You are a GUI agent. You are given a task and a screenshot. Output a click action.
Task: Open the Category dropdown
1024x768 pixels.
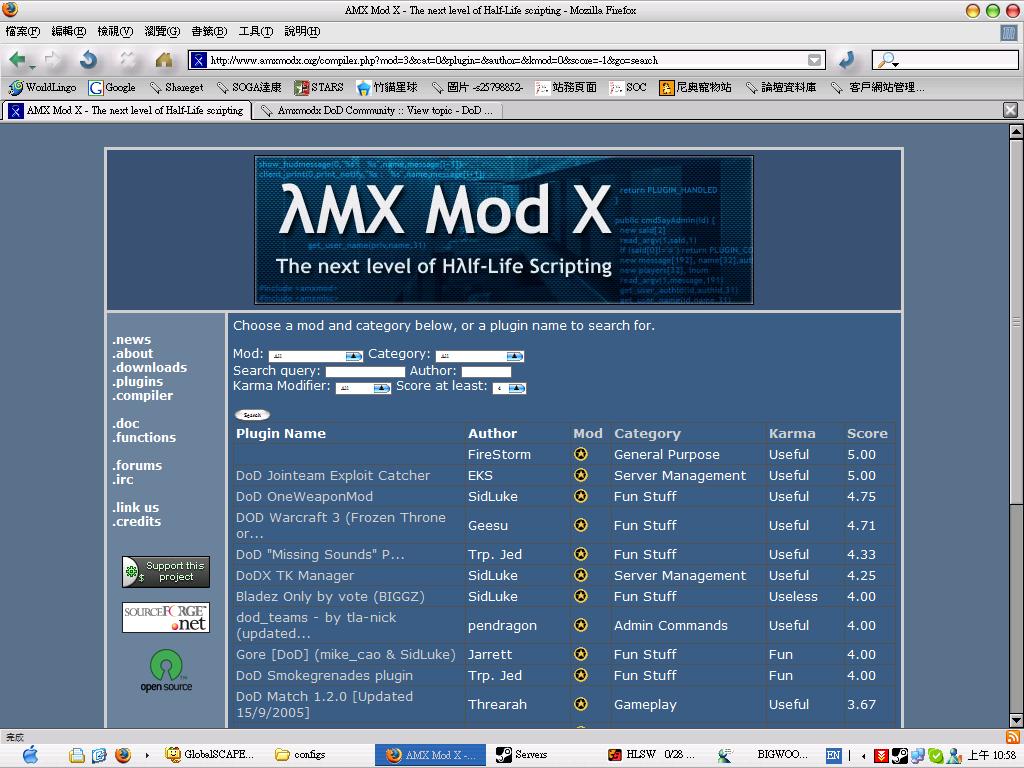click(x=480, y=356)
